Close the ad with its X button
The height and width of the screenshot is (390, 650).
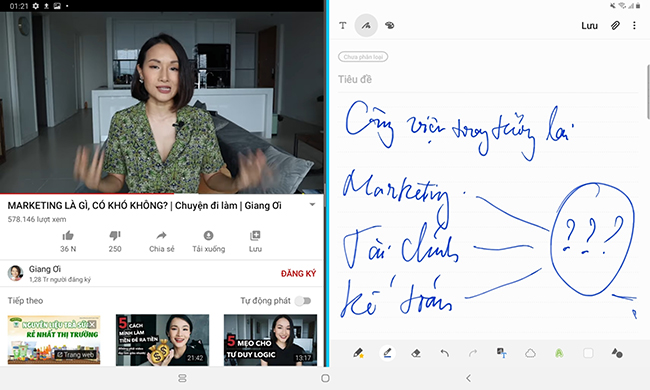tap(92, 324)
